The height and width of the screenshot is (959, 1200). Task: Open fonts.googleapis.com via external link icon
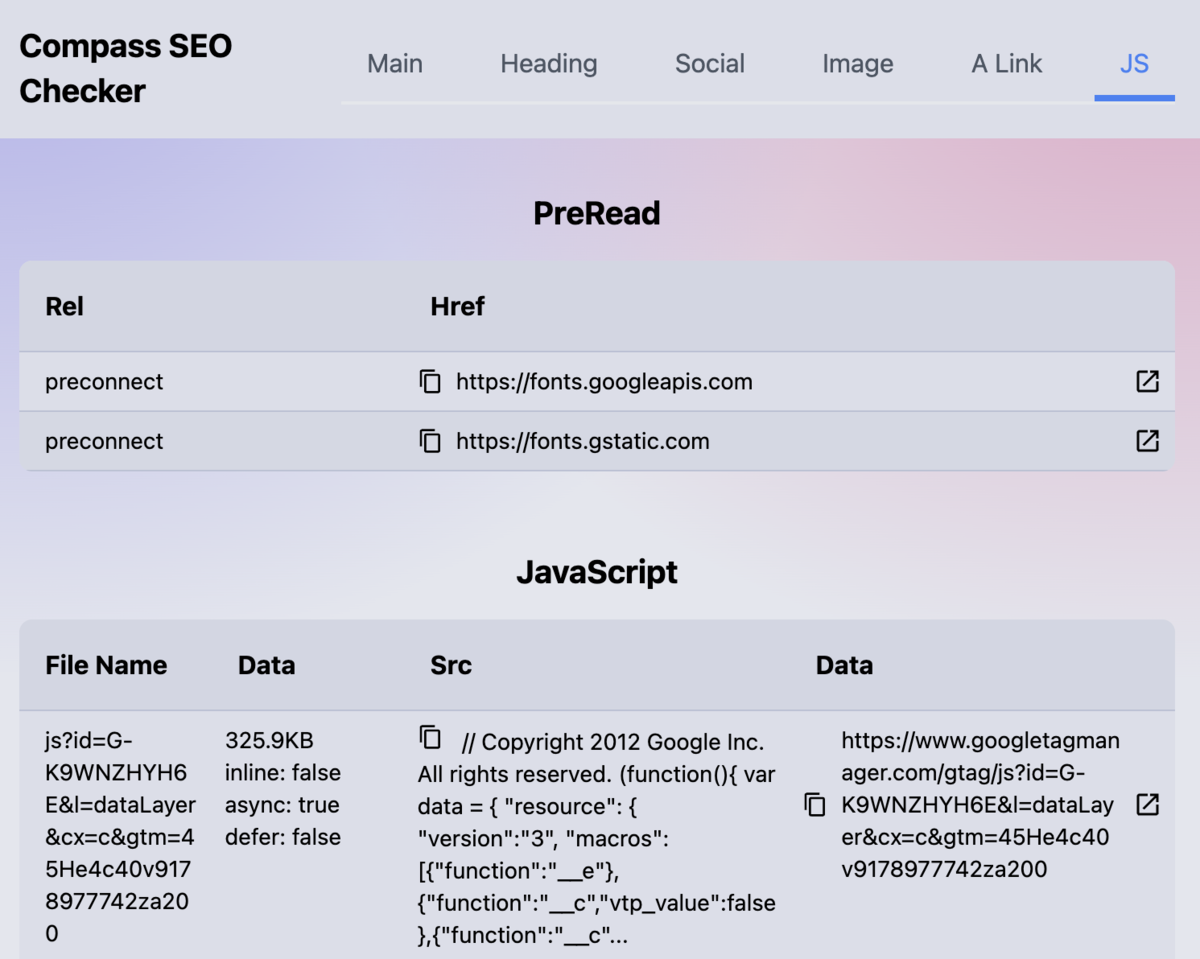click(1146, 381)
